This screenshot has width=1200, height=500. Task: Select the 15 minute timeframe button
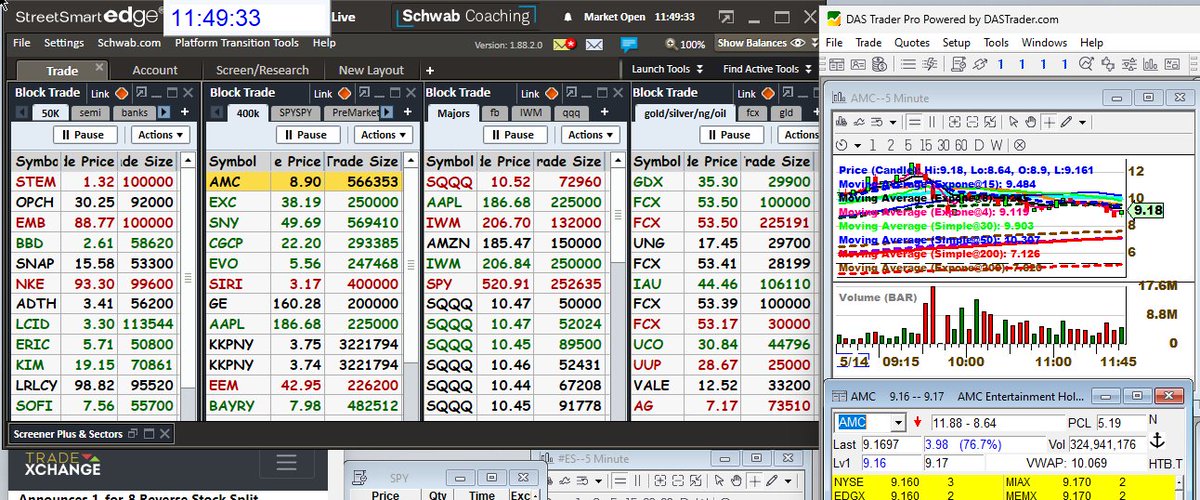(925, 145)
